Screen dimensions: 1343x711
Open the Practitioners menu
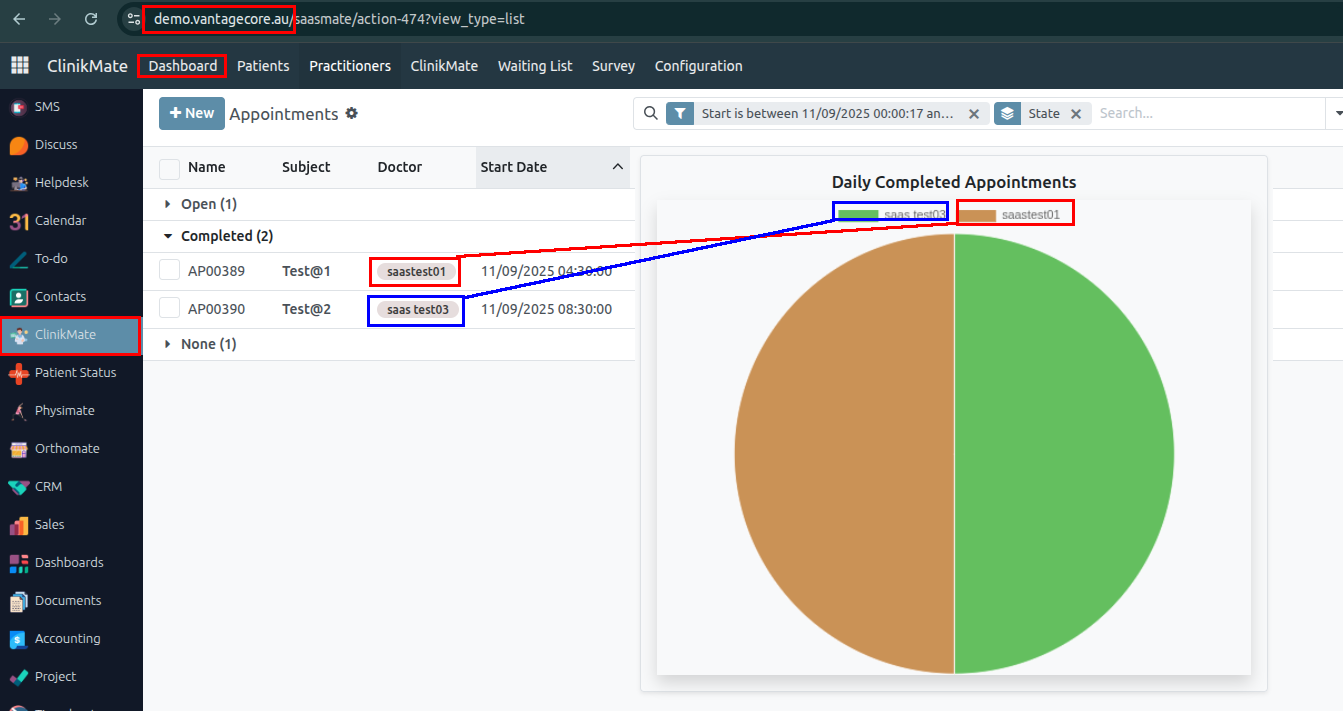349,66
